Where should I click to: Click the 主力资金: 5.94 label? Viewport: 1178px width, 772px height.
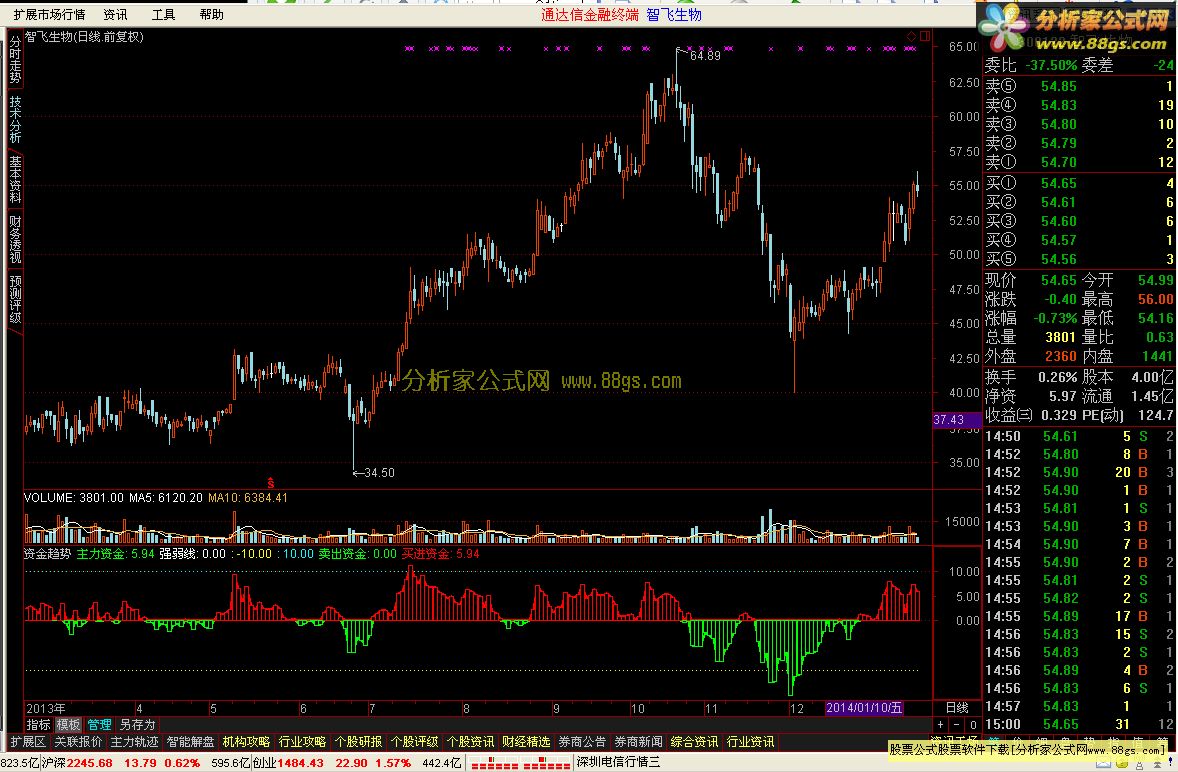point(116,553)
